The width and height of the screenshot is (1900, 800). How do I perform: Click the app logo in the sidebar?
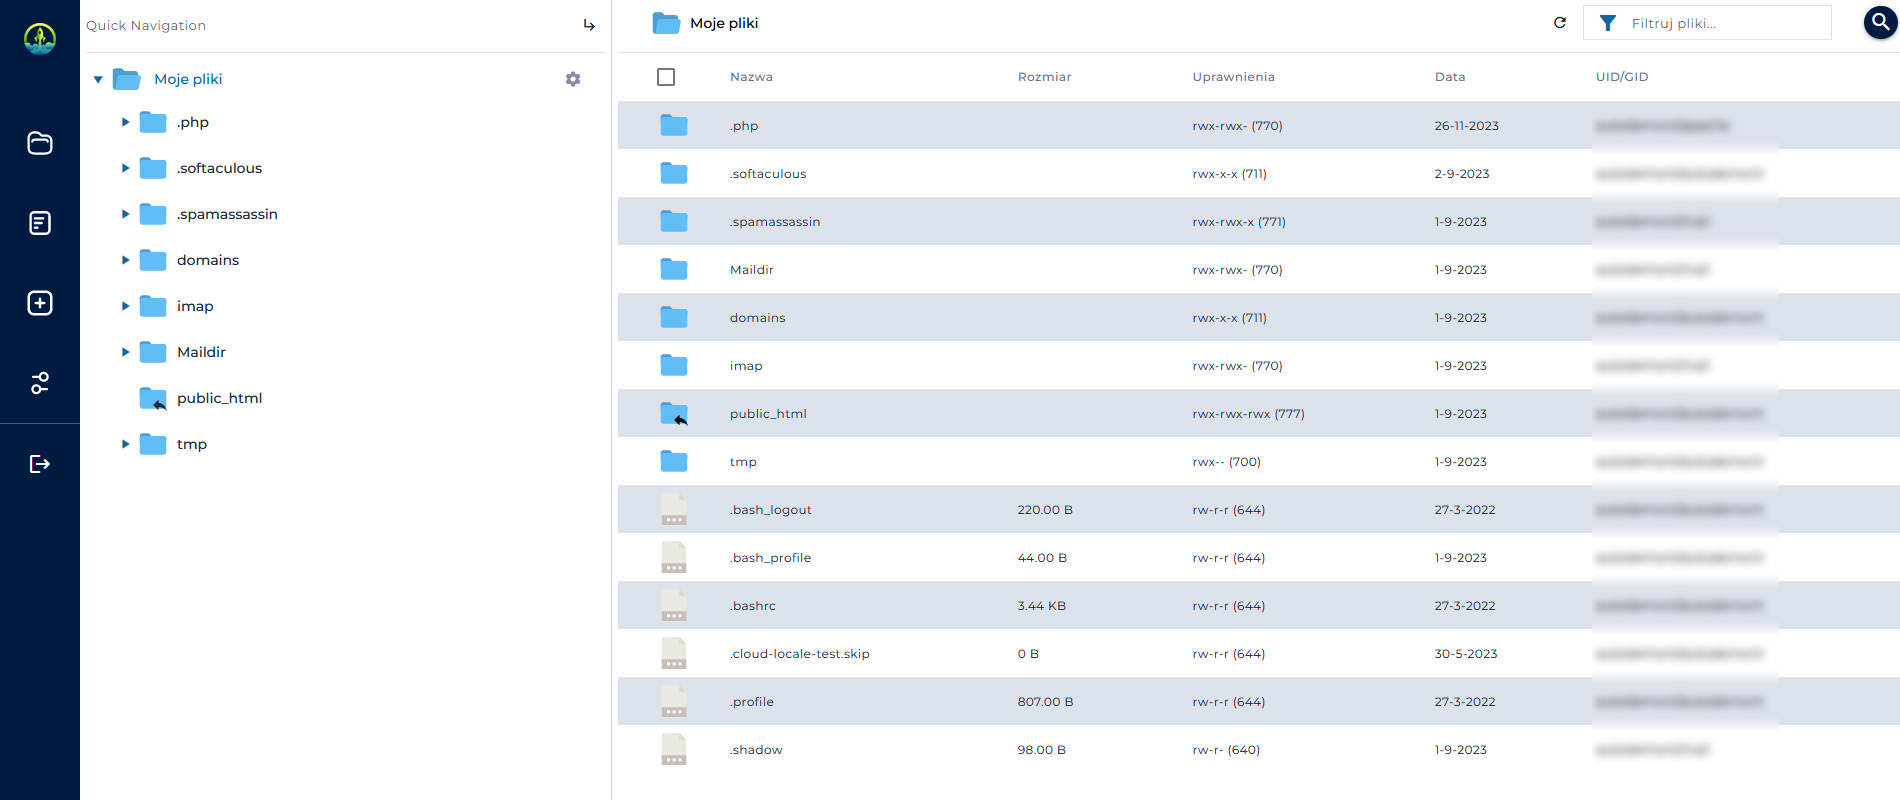[x=40, y=38]
